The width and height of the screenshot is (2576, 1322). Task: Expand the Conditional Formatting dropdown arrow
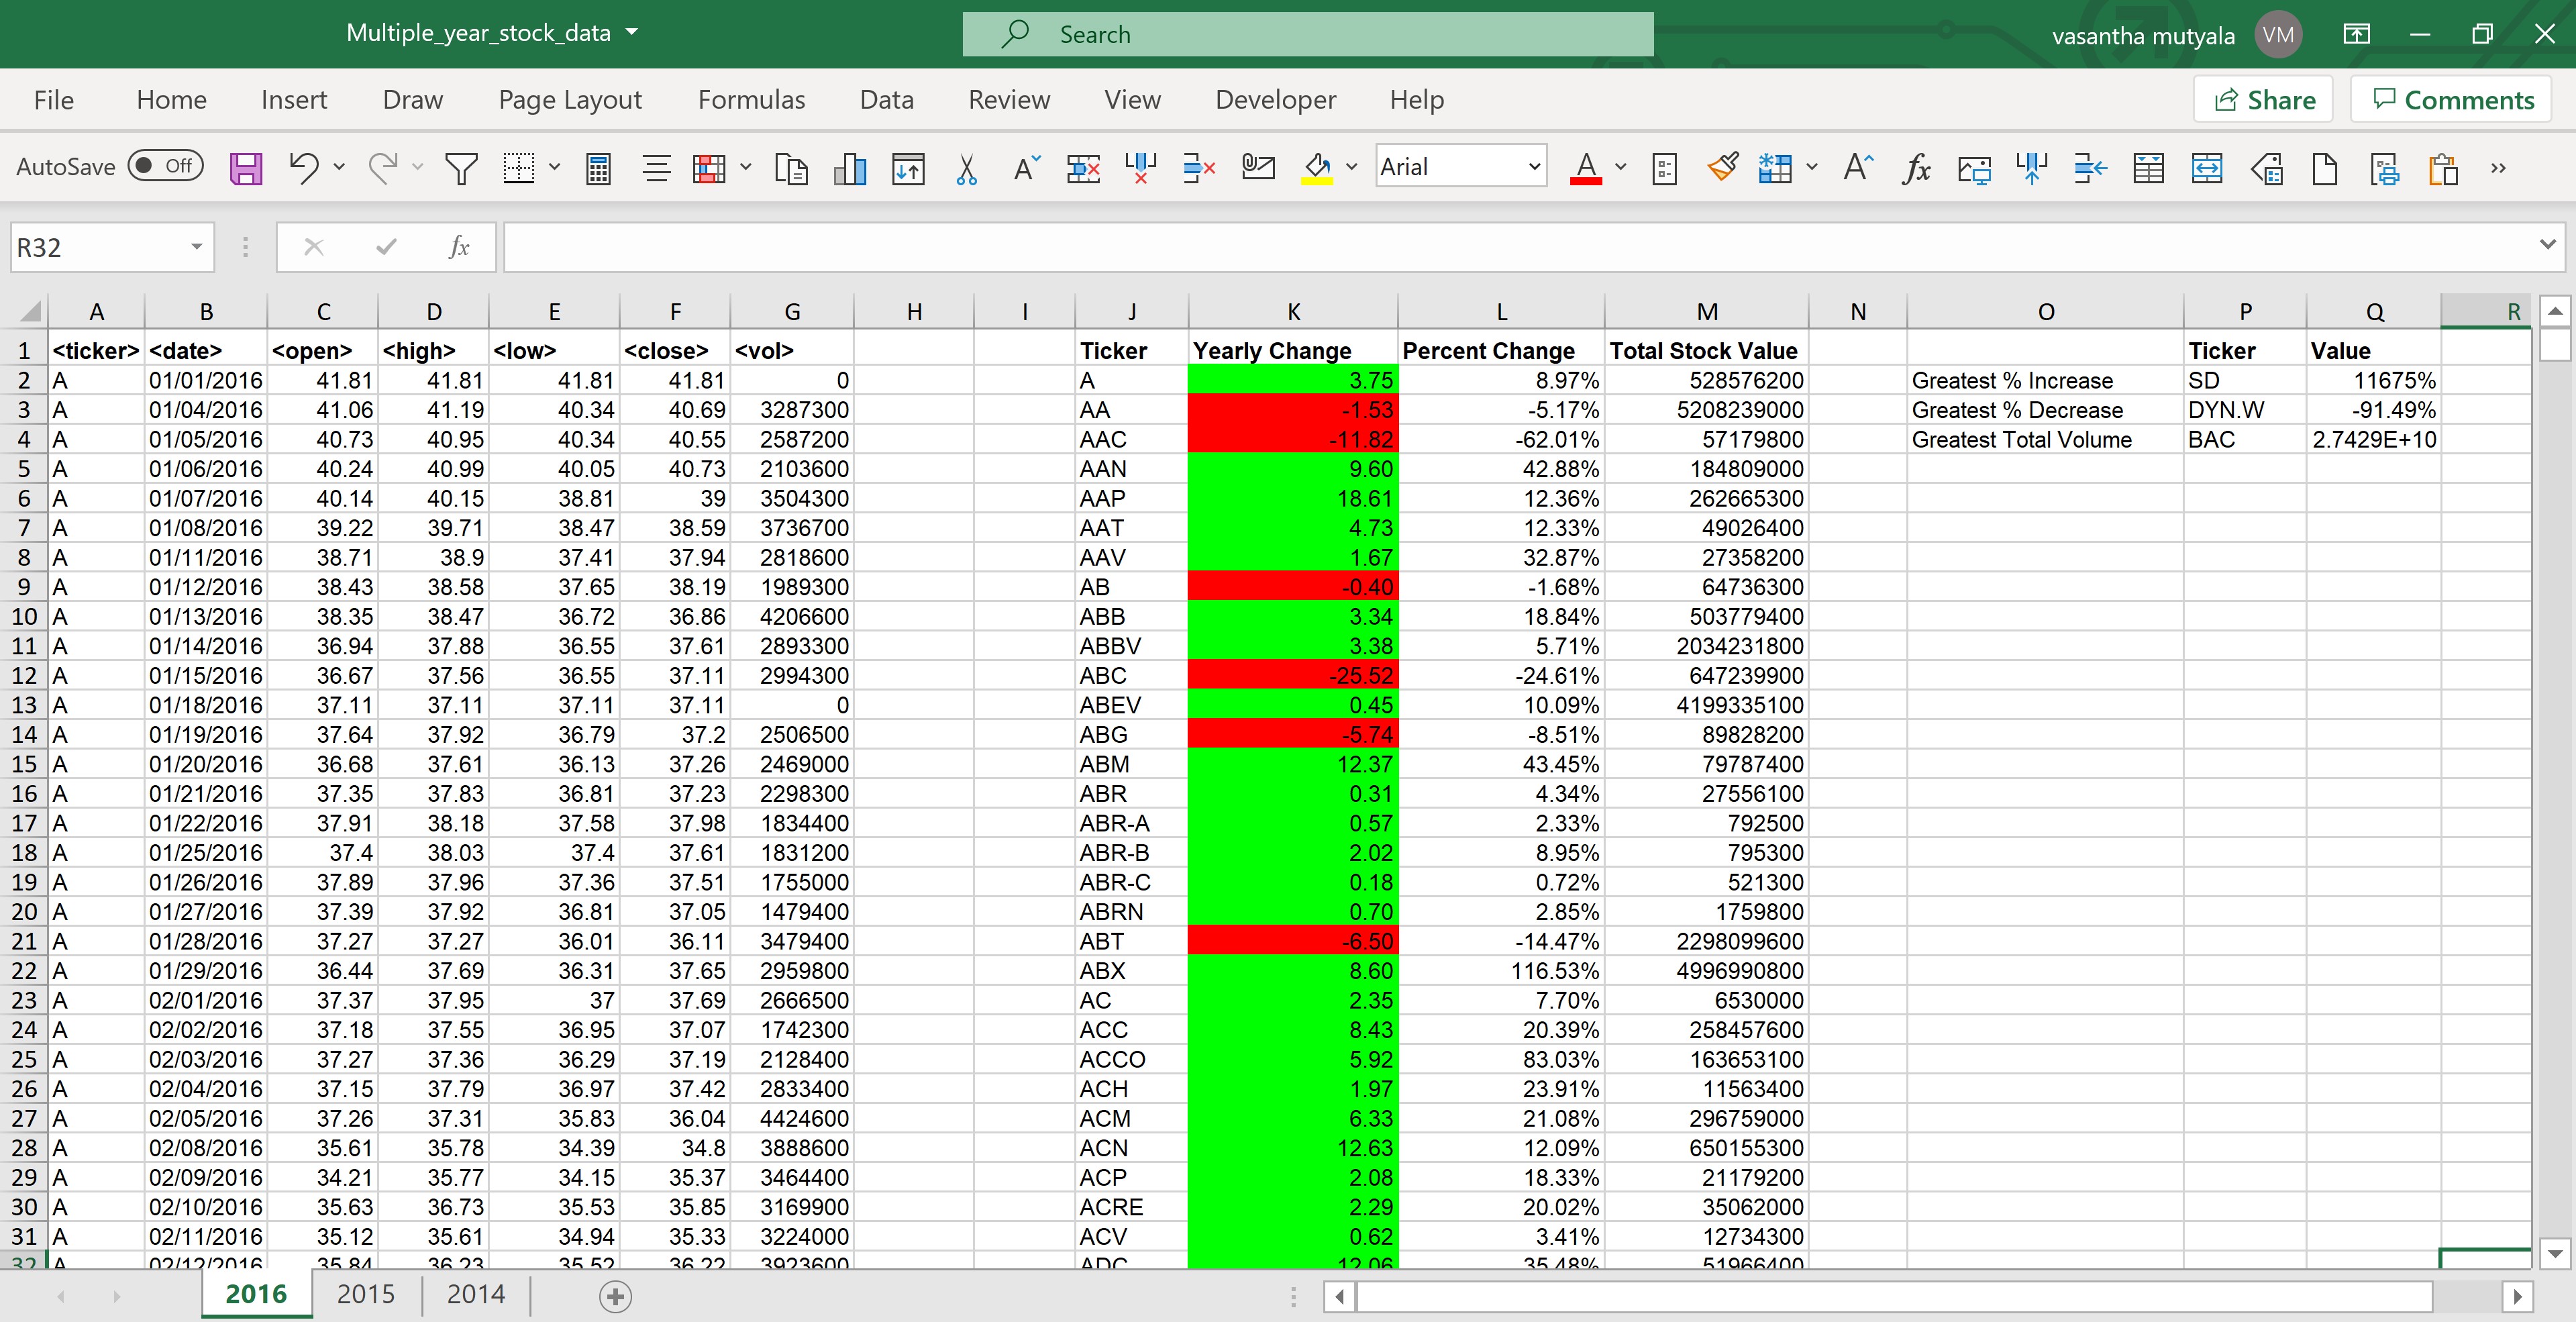point(746,167)
